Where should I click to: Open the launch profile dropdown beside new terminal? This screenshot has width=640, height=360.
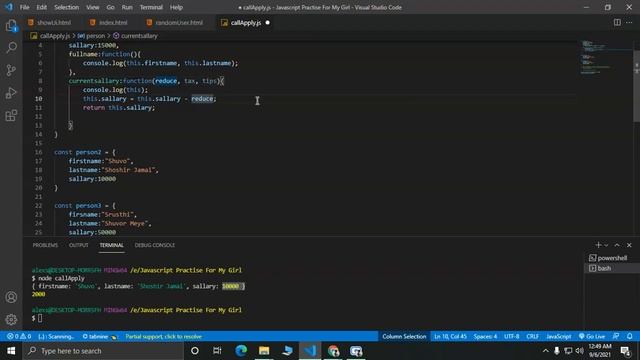606,245
